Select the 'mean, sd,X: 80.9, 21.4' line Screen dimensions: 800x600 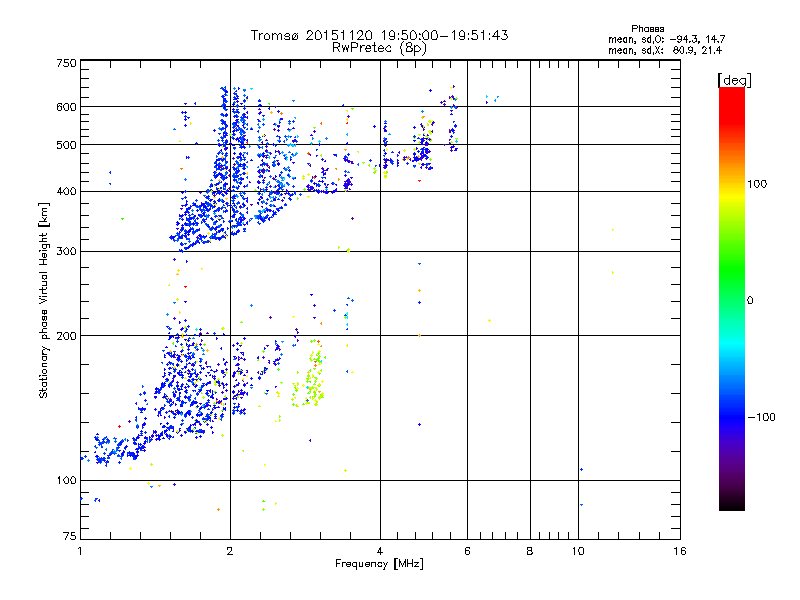(x=665, y=51)
